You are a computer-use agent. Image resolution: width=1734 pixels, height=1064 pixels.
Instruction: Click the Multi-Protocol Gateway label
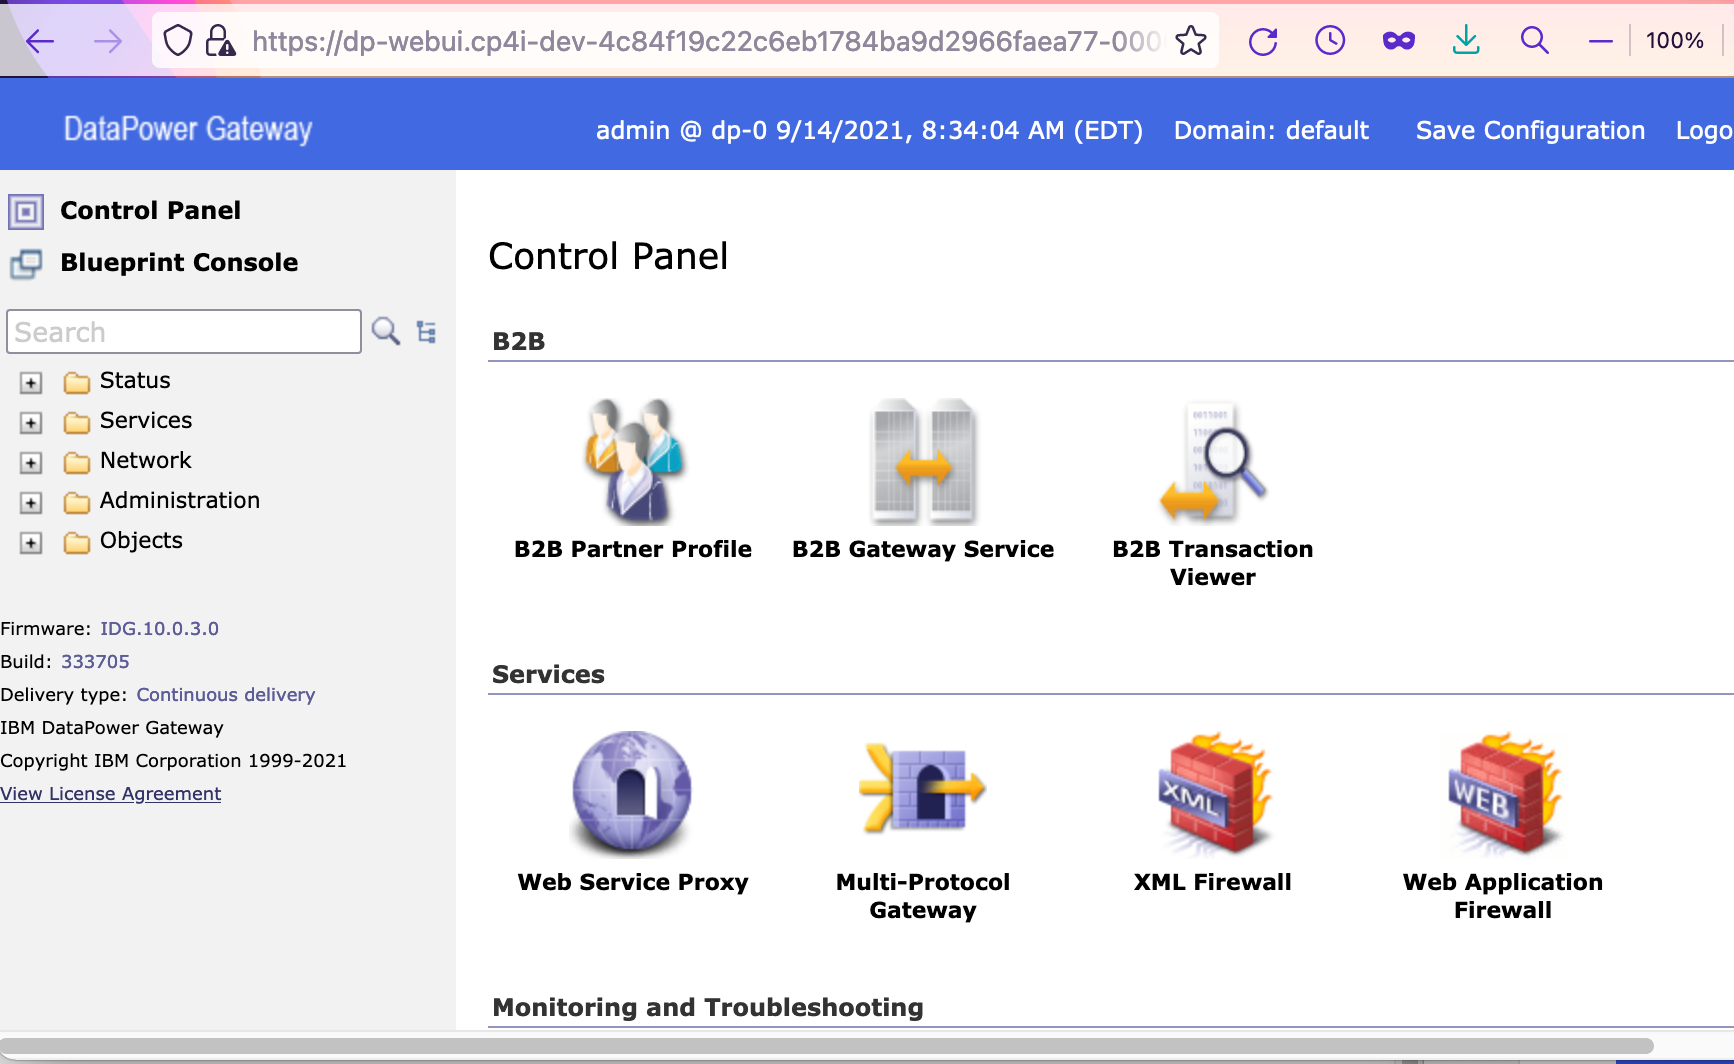pyautogui.click(x=923, y=896)
